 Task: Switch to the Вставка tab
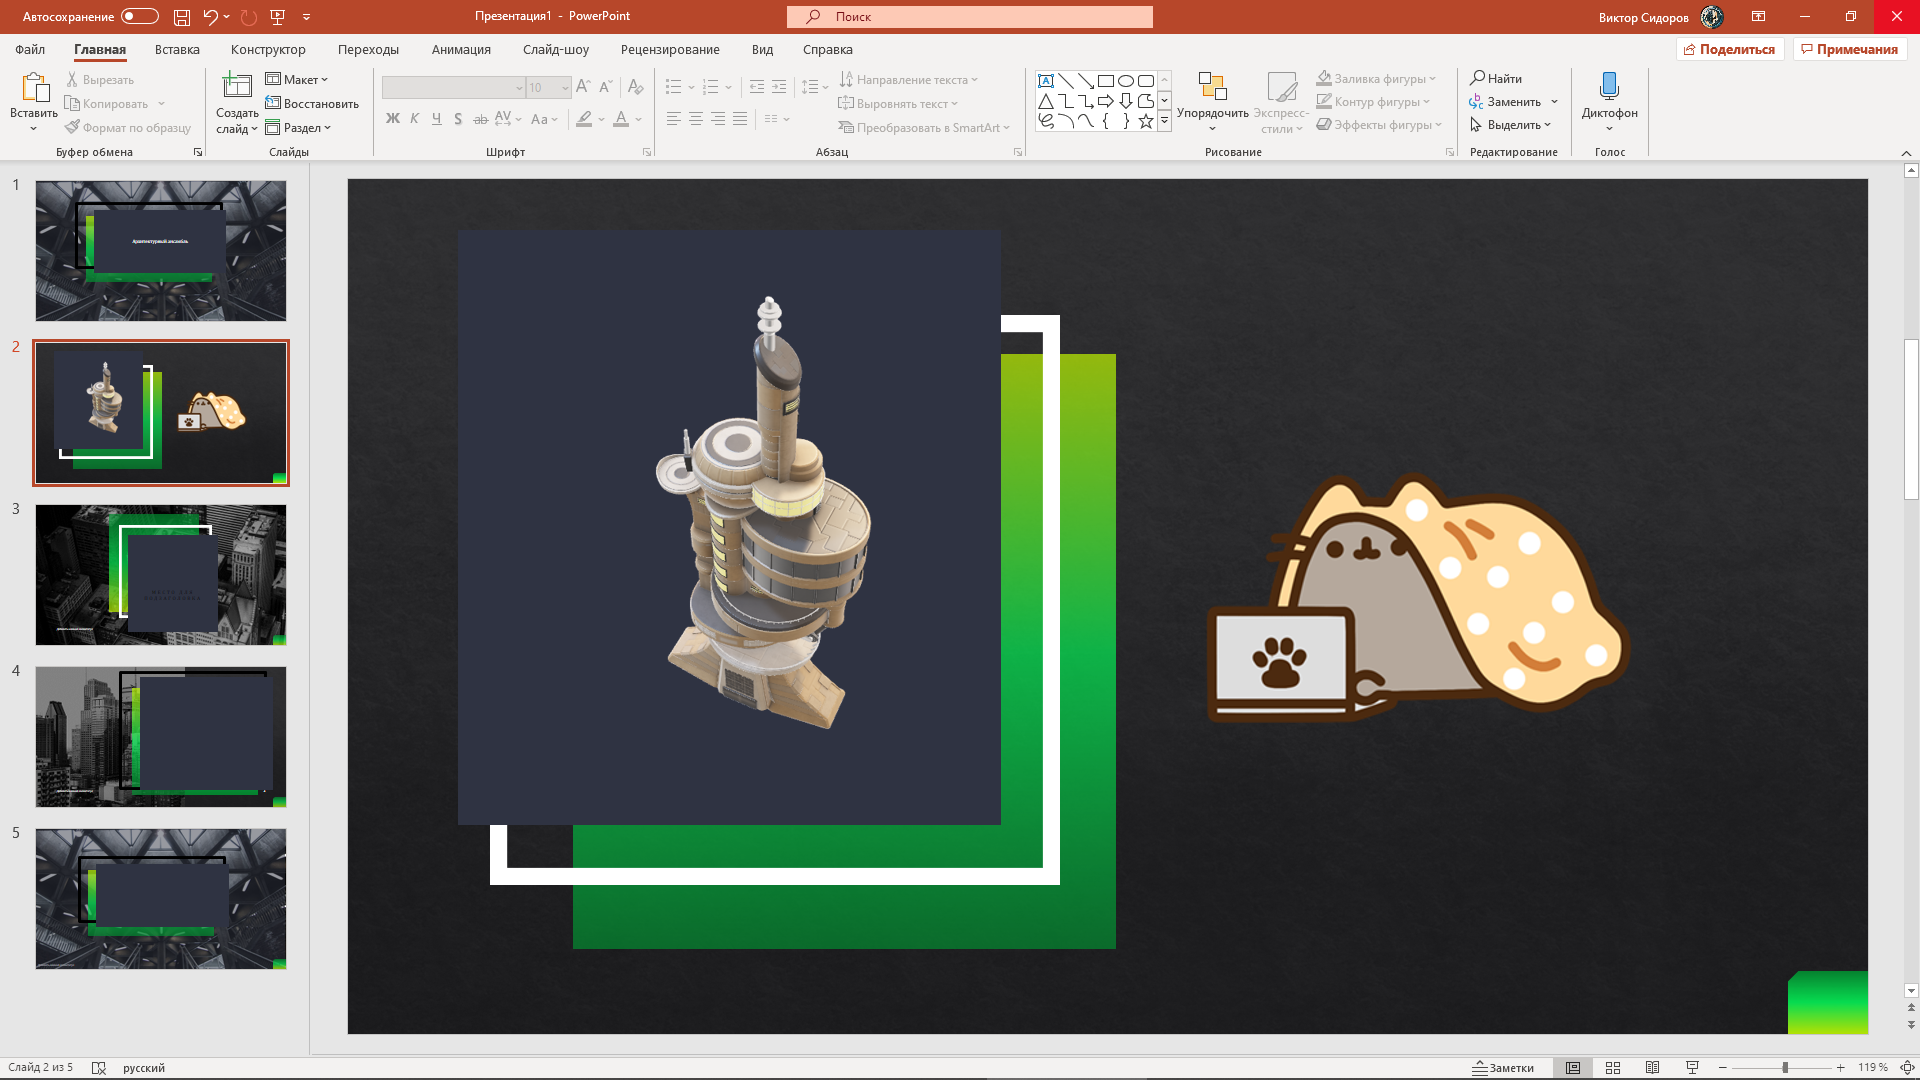(x=177, y=49)
